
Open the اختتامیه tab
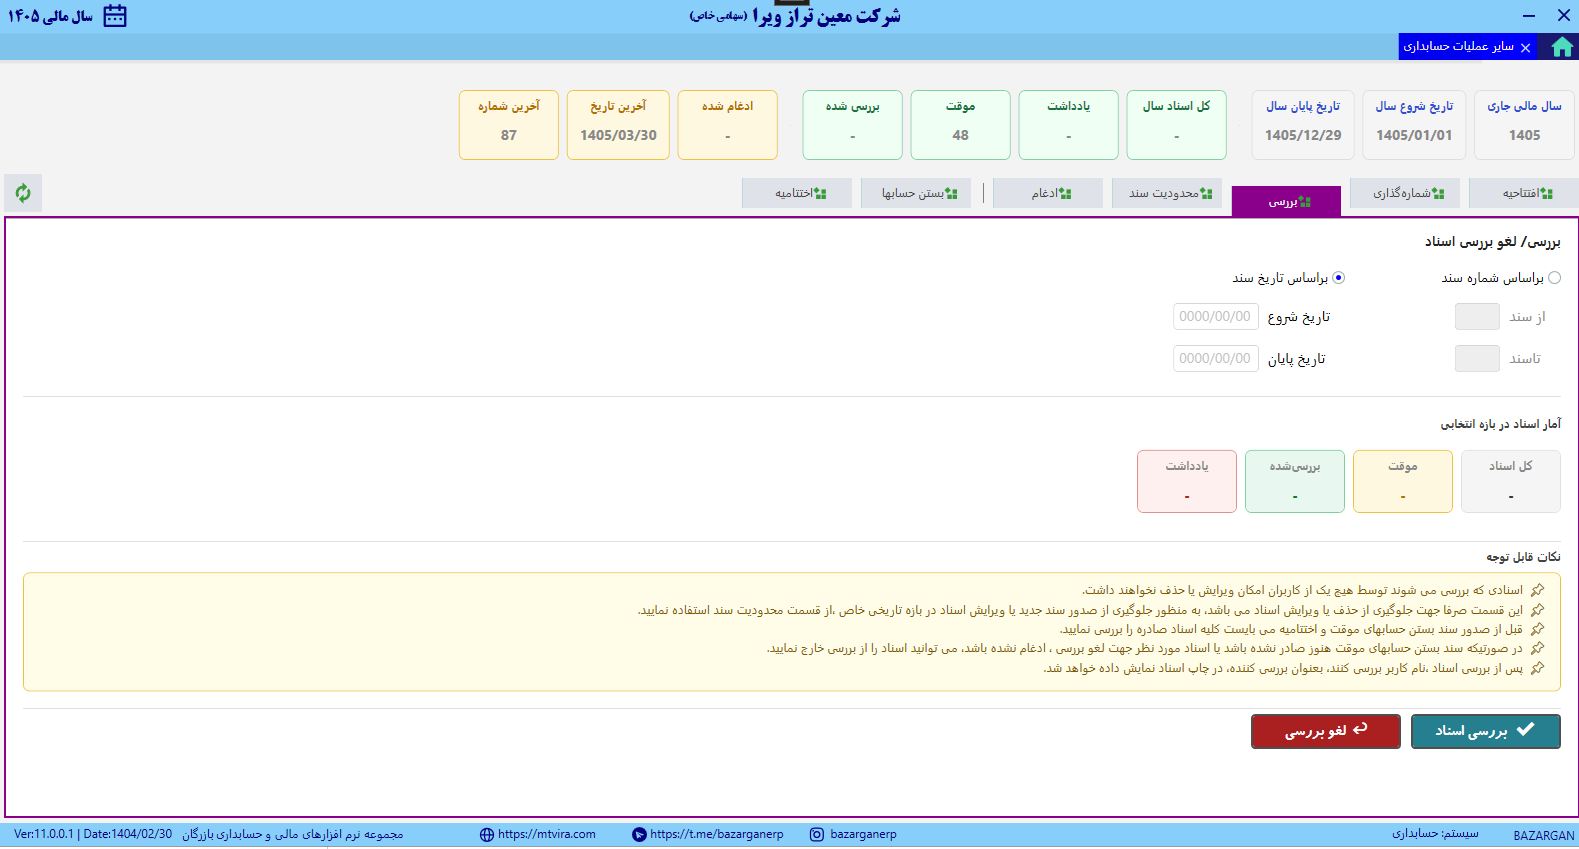click(797, 193)
